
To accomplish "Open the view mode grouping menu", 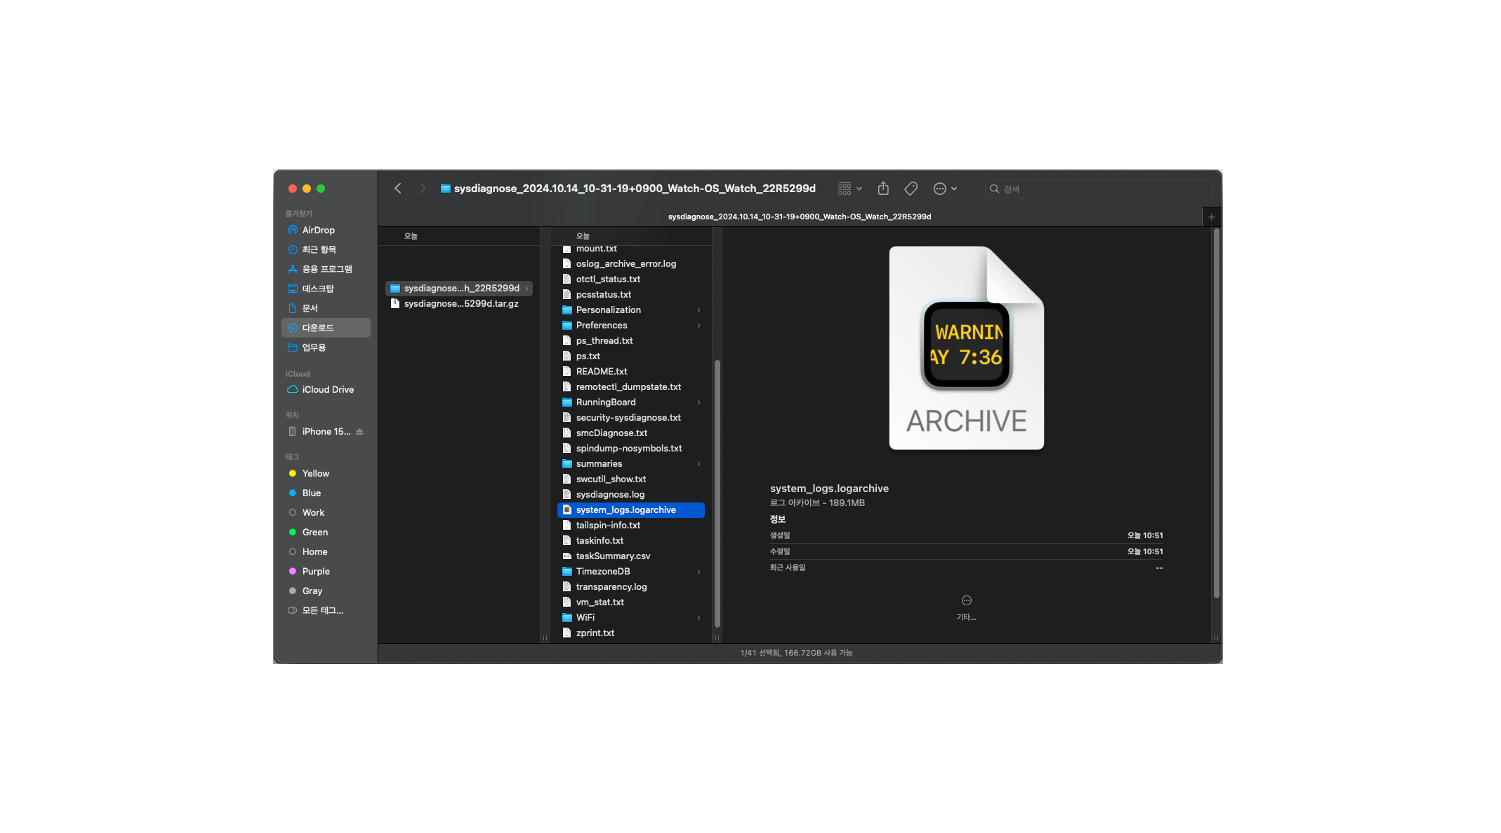I will (850, 188).
